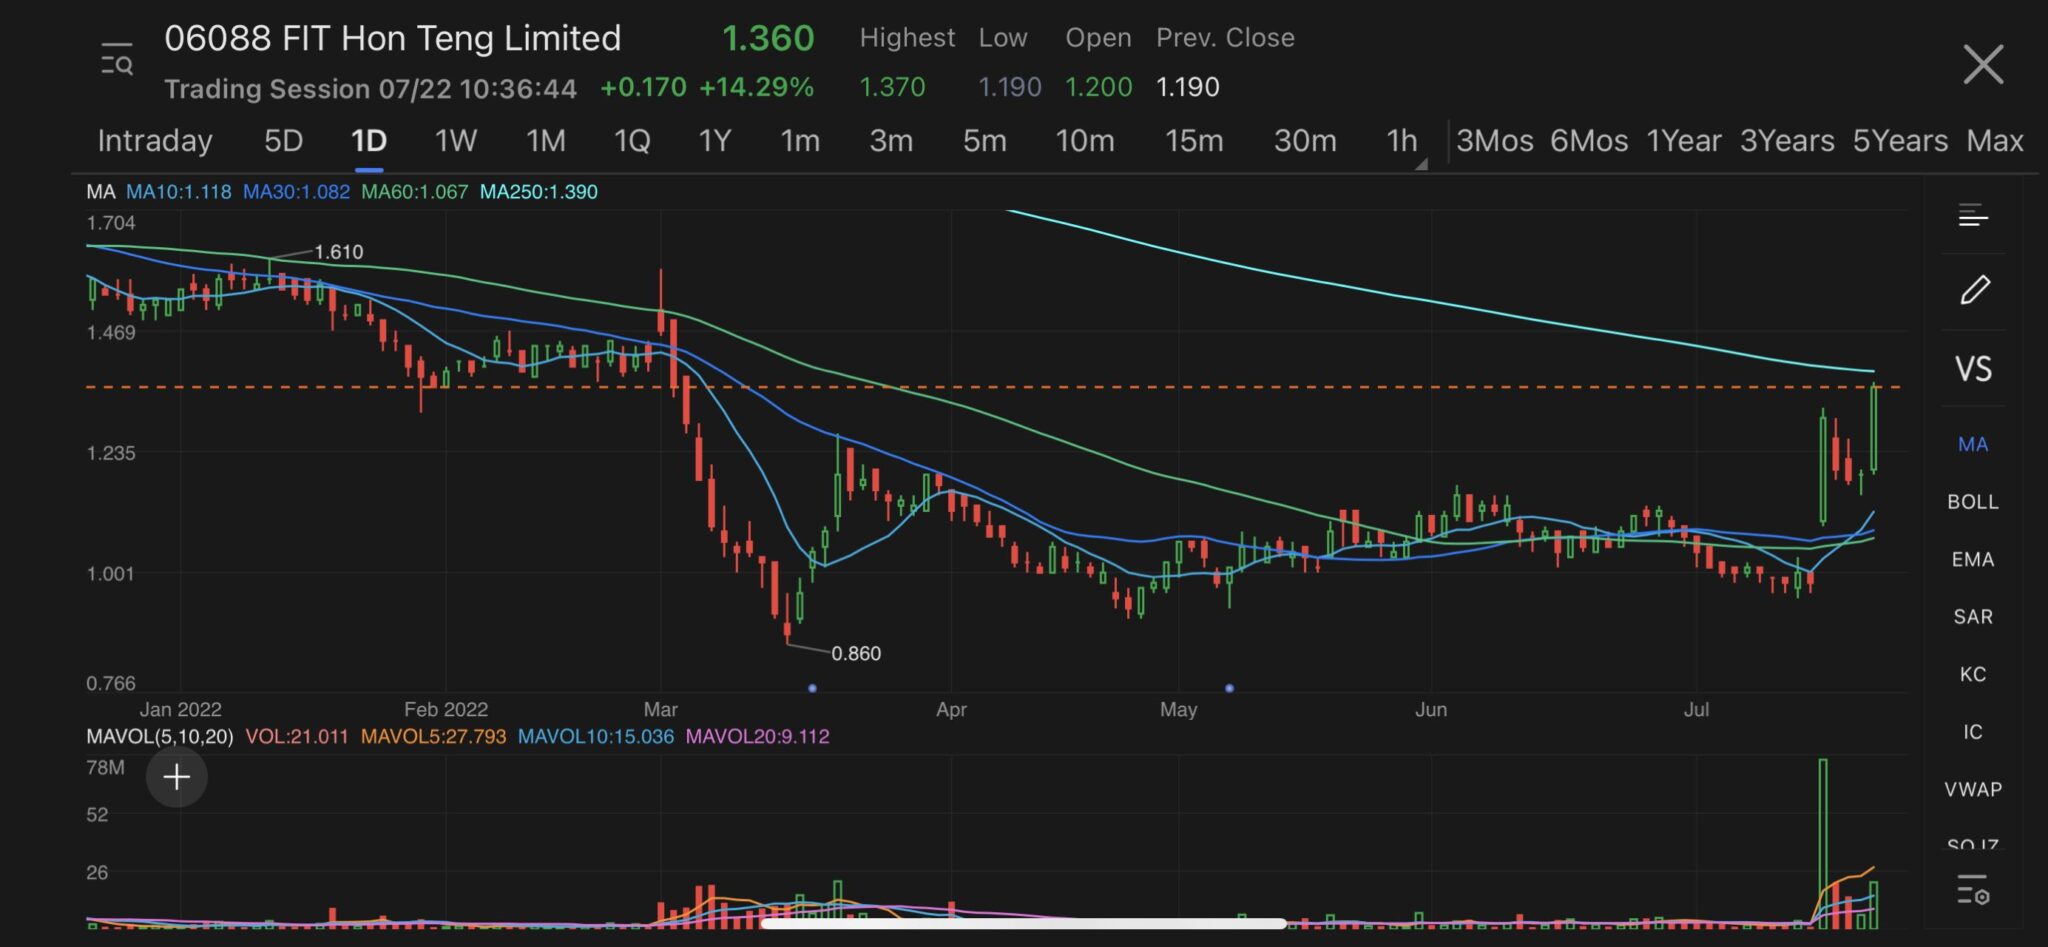2048x947 pixels.
Task: Click the 1.610 high price annotation
Action: (339, 252)
